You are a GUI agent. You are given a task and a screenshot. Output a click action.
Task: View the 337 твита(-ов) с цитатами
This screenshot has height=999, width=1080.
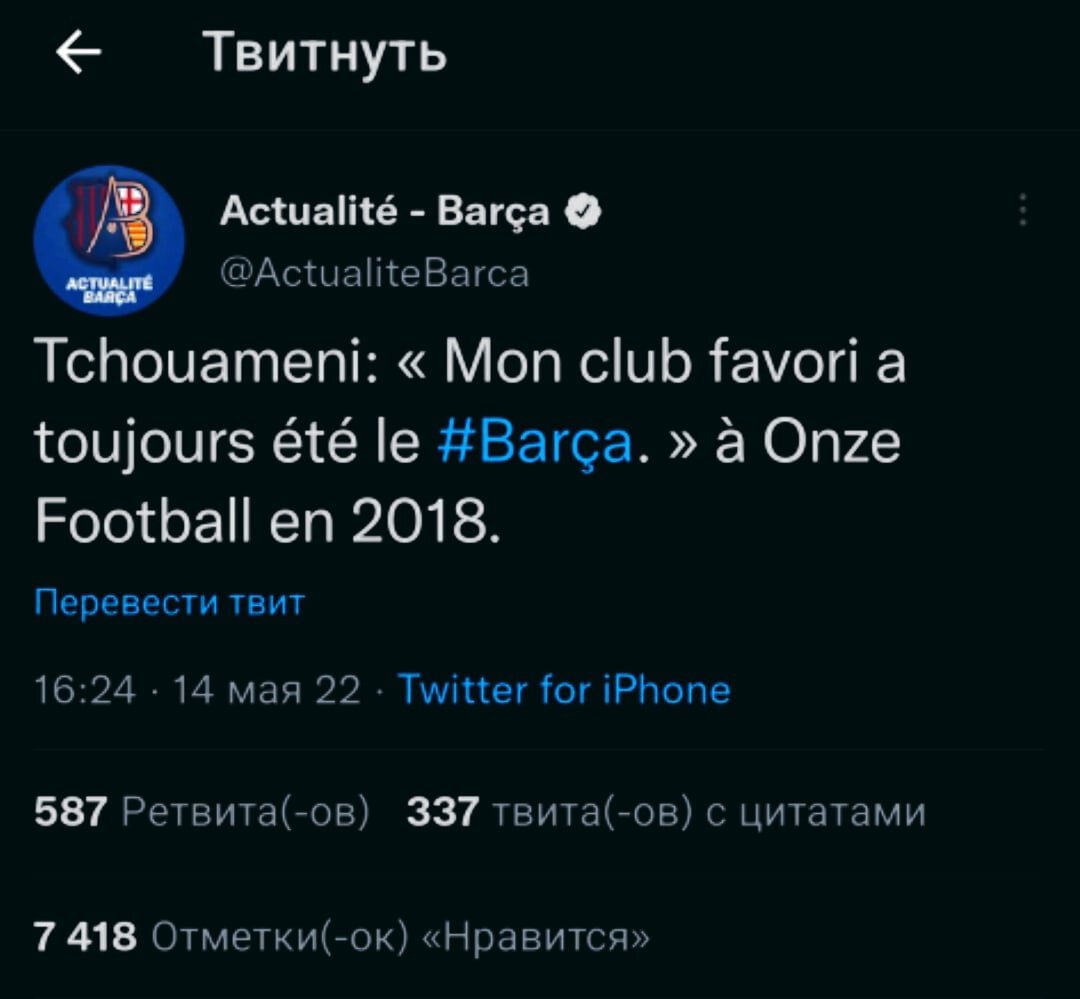[x=666, y=812]
